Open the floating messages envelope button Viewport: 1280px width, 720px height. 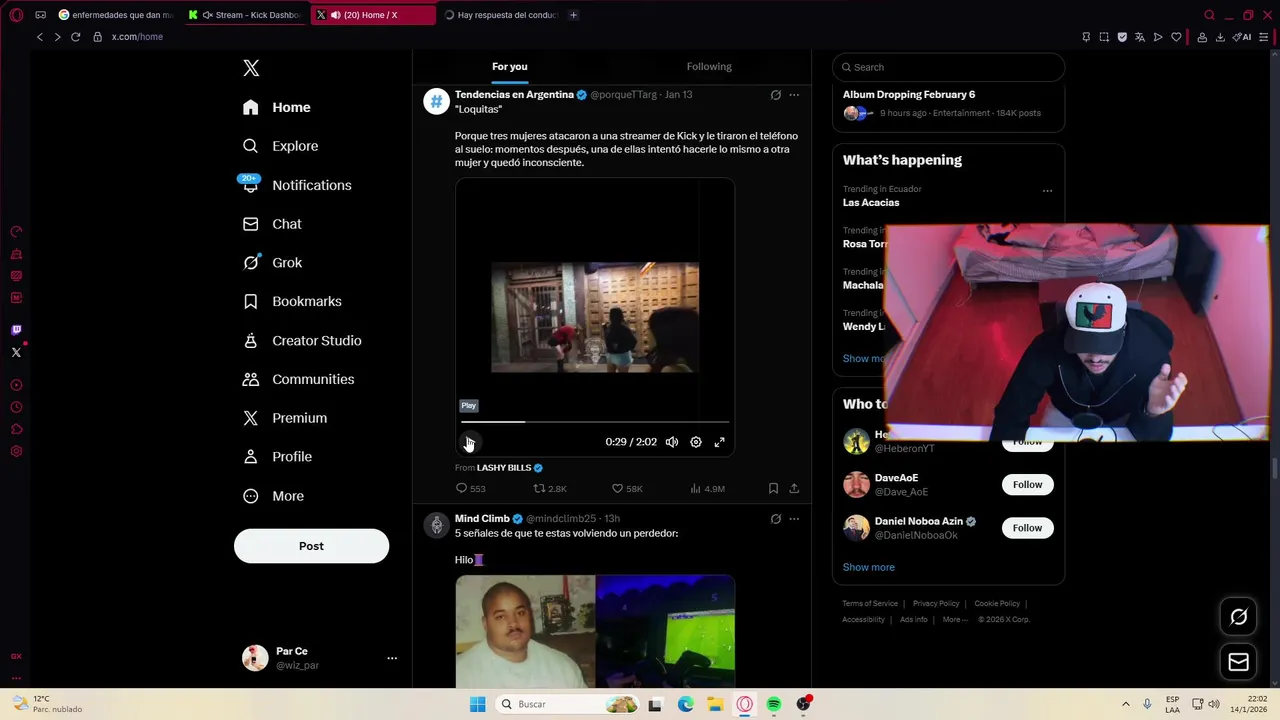(1238, 662)
